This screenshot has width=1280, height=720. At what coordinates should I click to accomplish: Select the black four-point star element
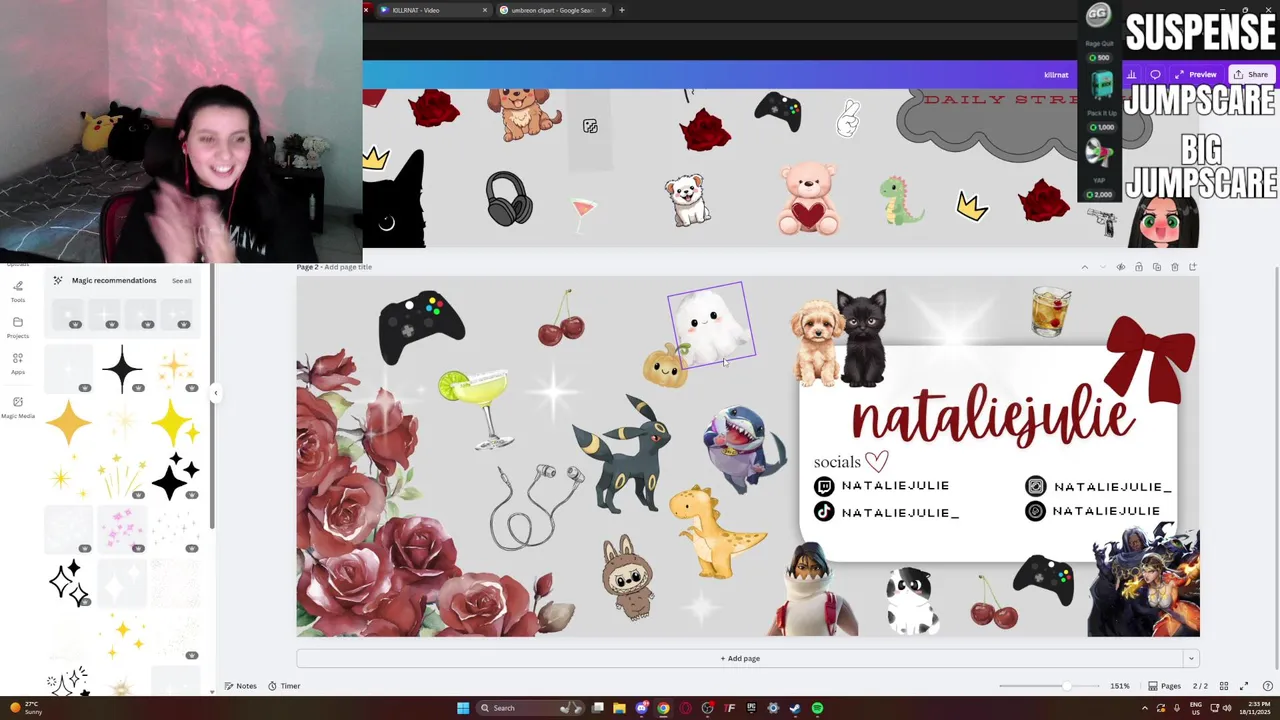(122, 368)
